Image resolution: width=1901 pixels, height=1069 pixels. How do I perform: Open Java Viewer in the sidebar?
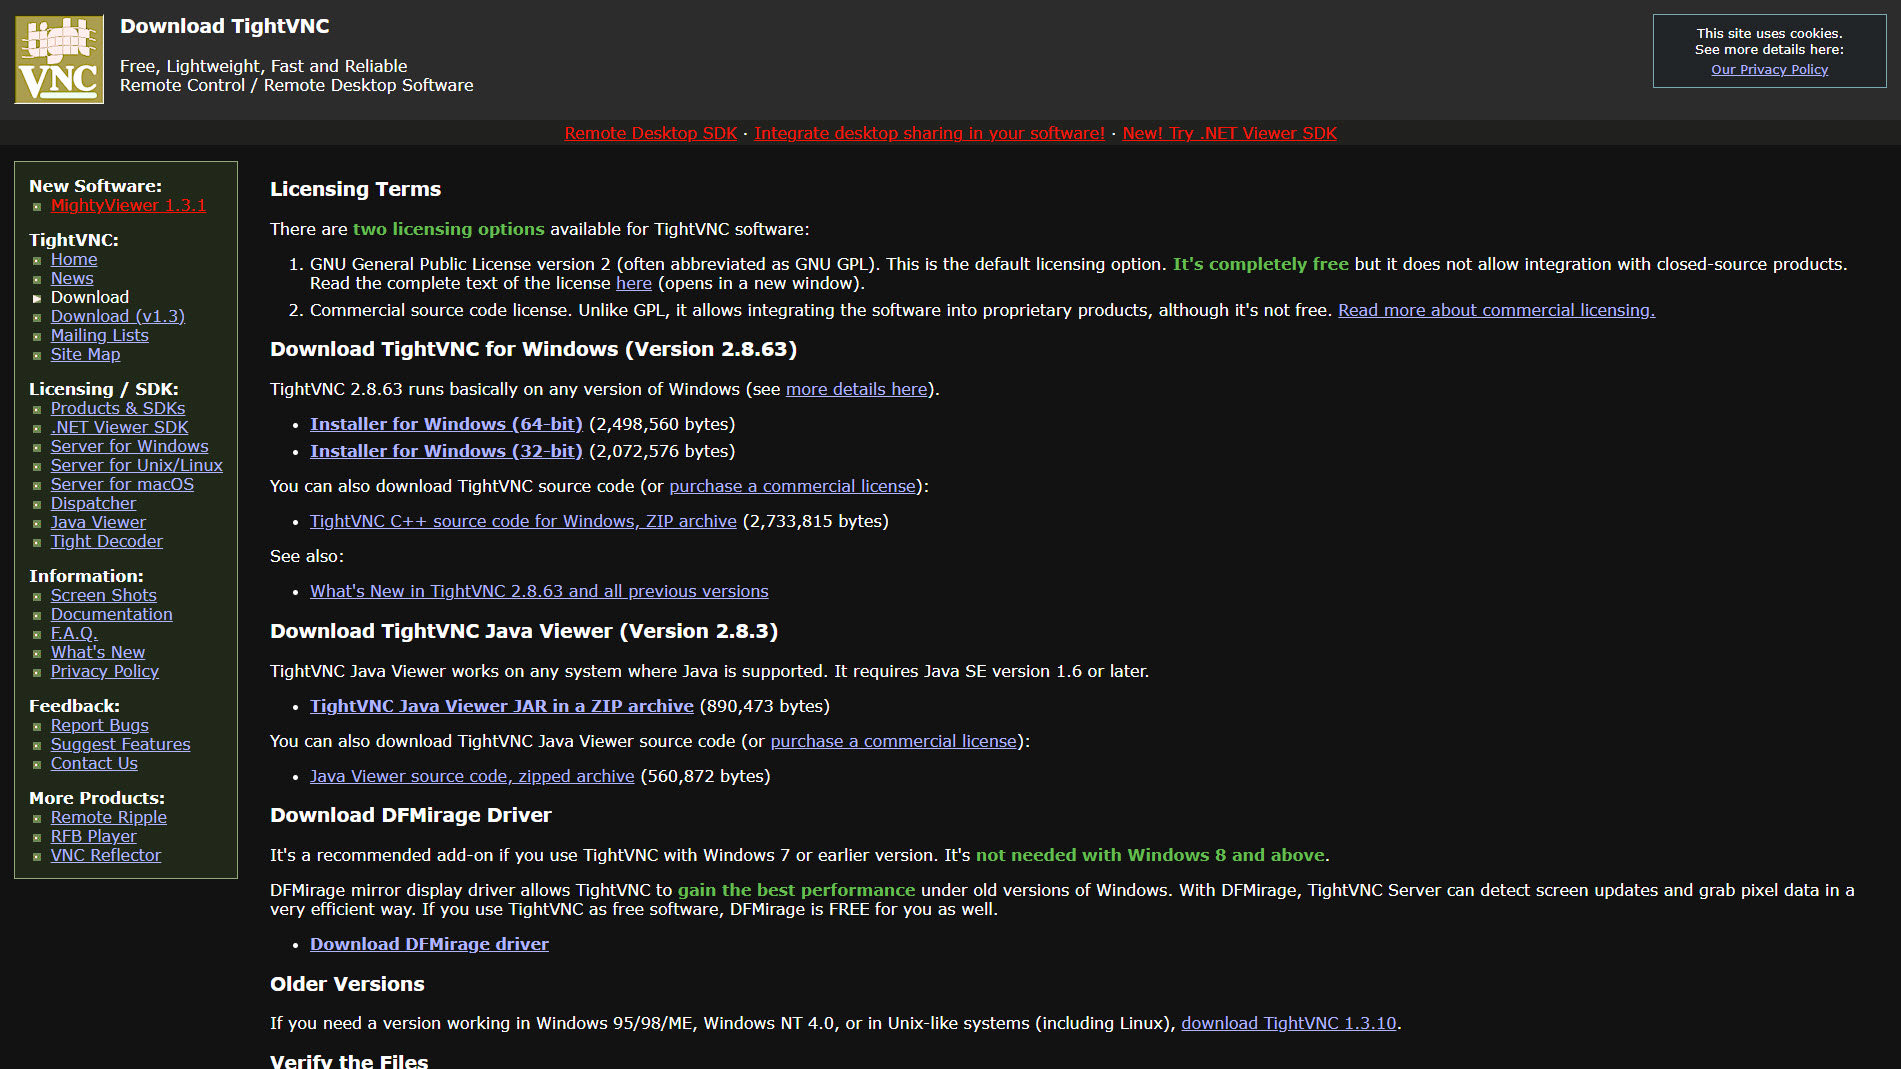[98, 522]
